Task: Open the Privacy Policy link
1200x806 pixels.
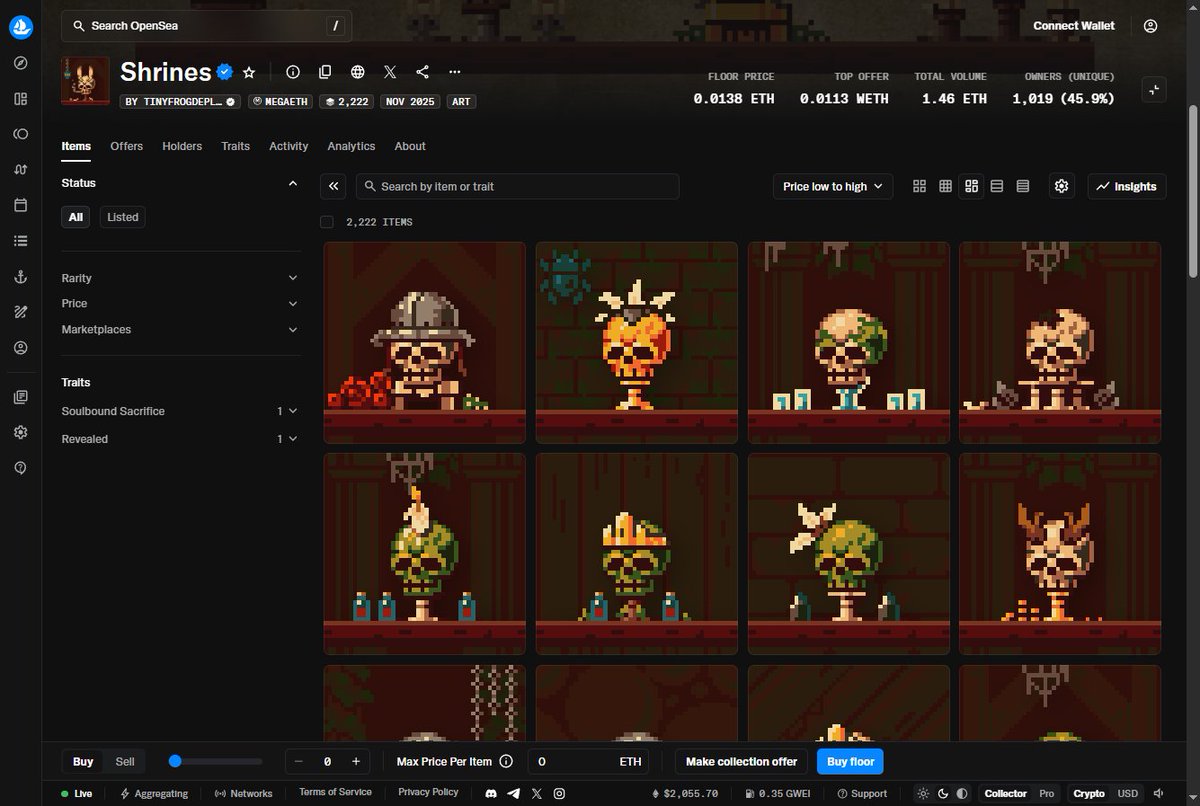Action: point(428,792)
